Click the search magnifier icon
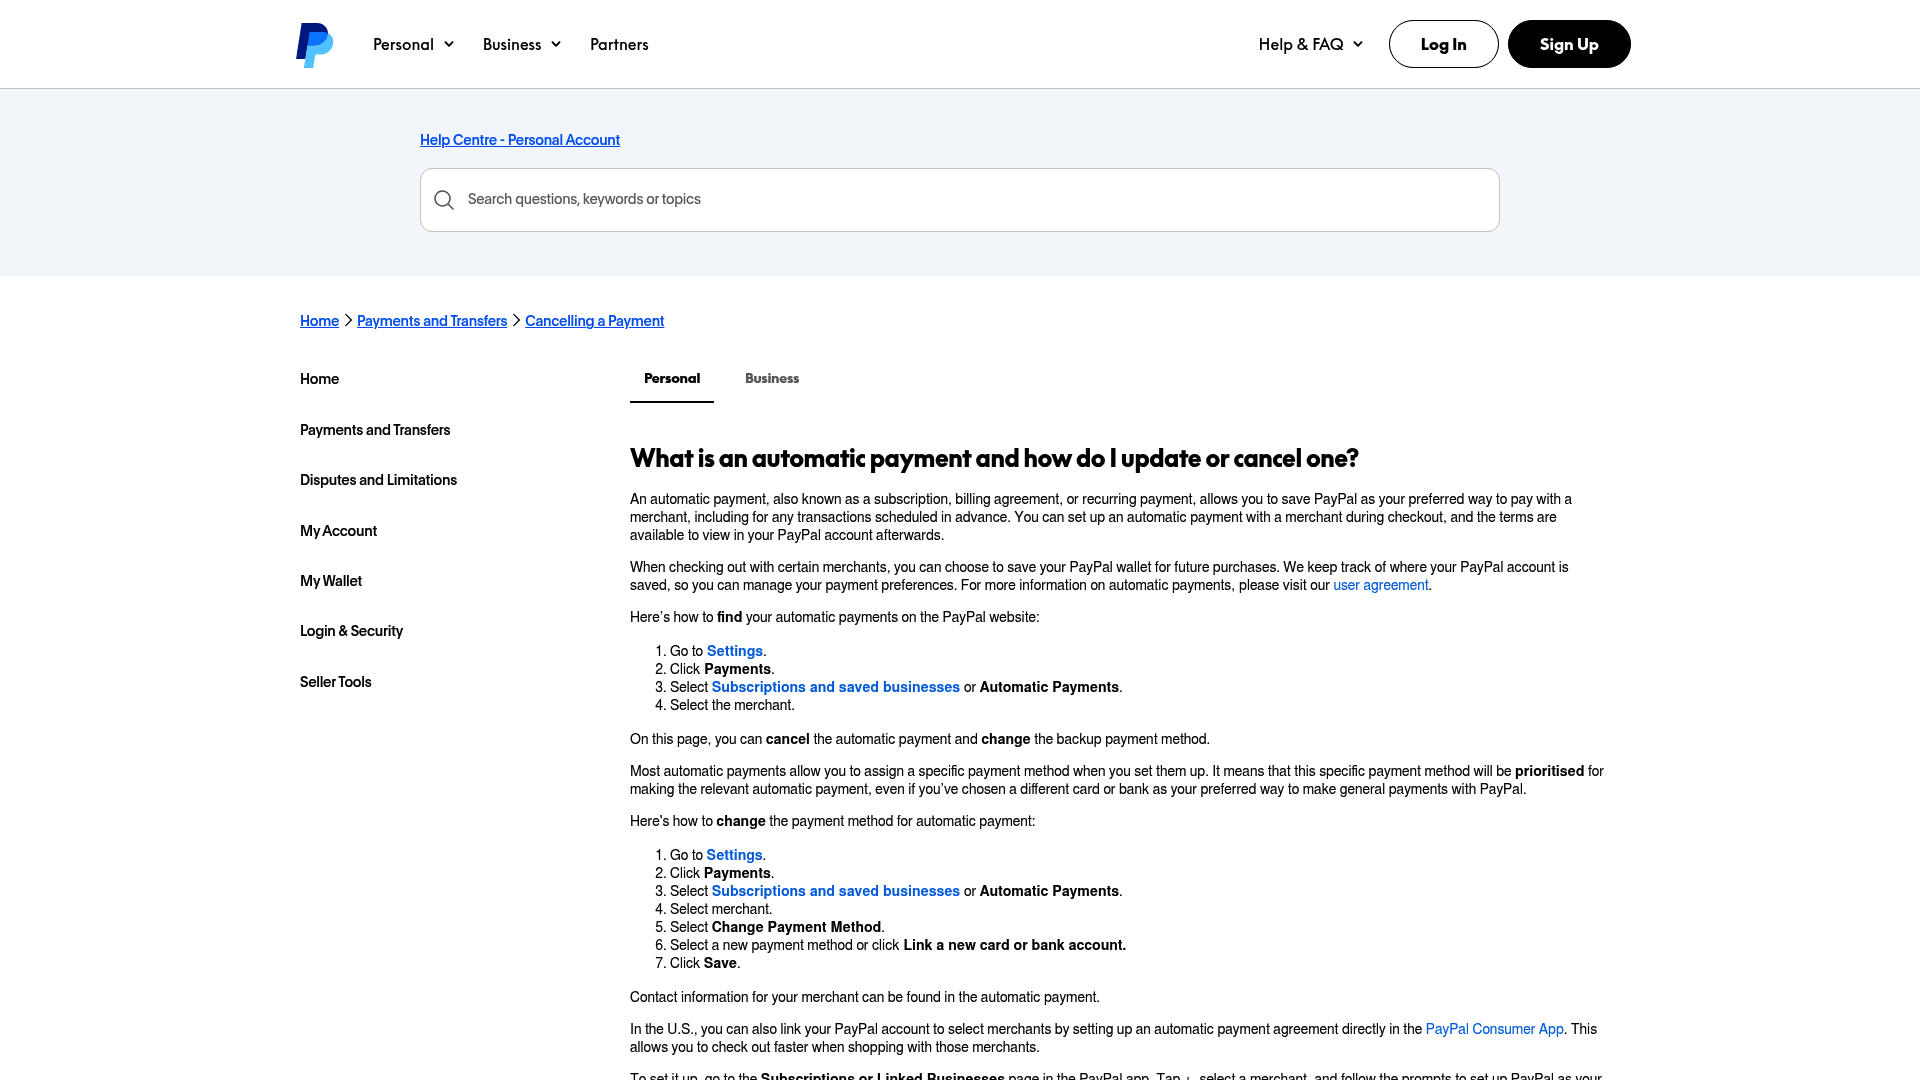 tap(444, 200)
